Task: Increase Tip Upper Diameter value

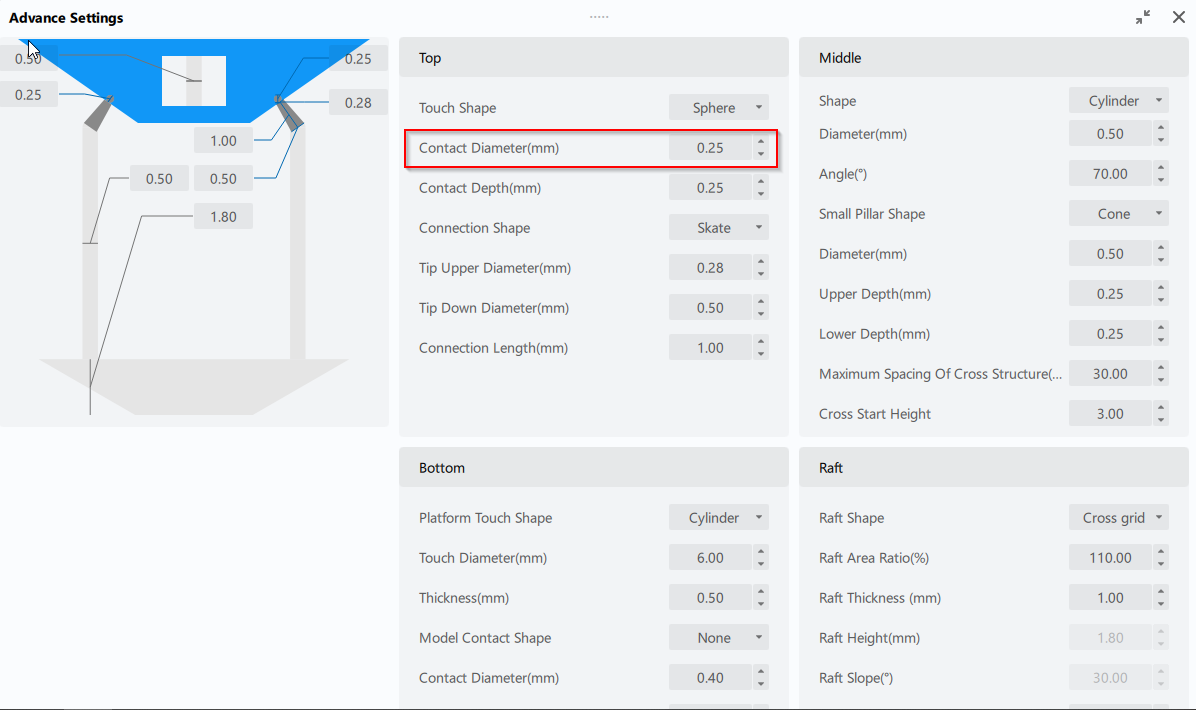Action: tap(761, 262)
